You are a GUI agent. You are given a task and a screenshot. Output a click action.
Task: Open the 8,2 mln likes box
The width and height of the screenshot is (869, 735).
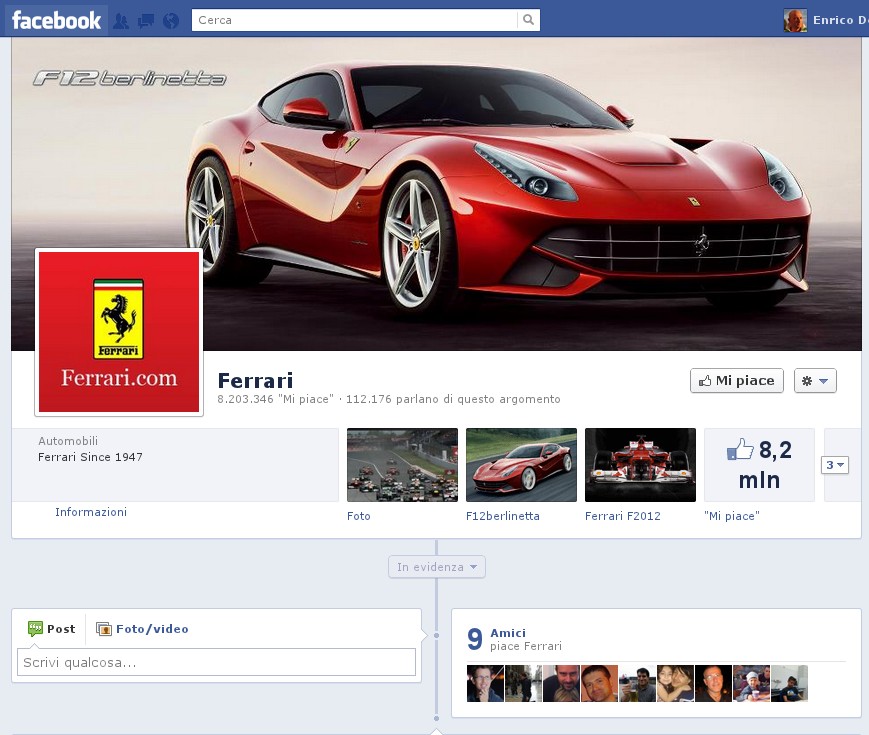pos(759,465)
